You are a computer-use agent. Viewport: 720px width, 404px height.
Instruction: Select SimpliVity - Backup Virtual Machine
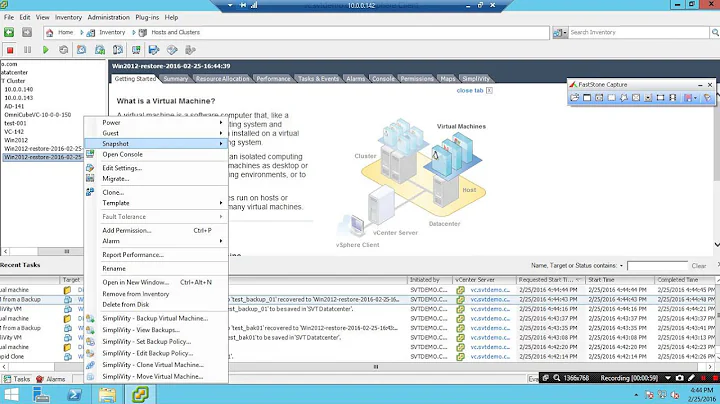[155, 318]
